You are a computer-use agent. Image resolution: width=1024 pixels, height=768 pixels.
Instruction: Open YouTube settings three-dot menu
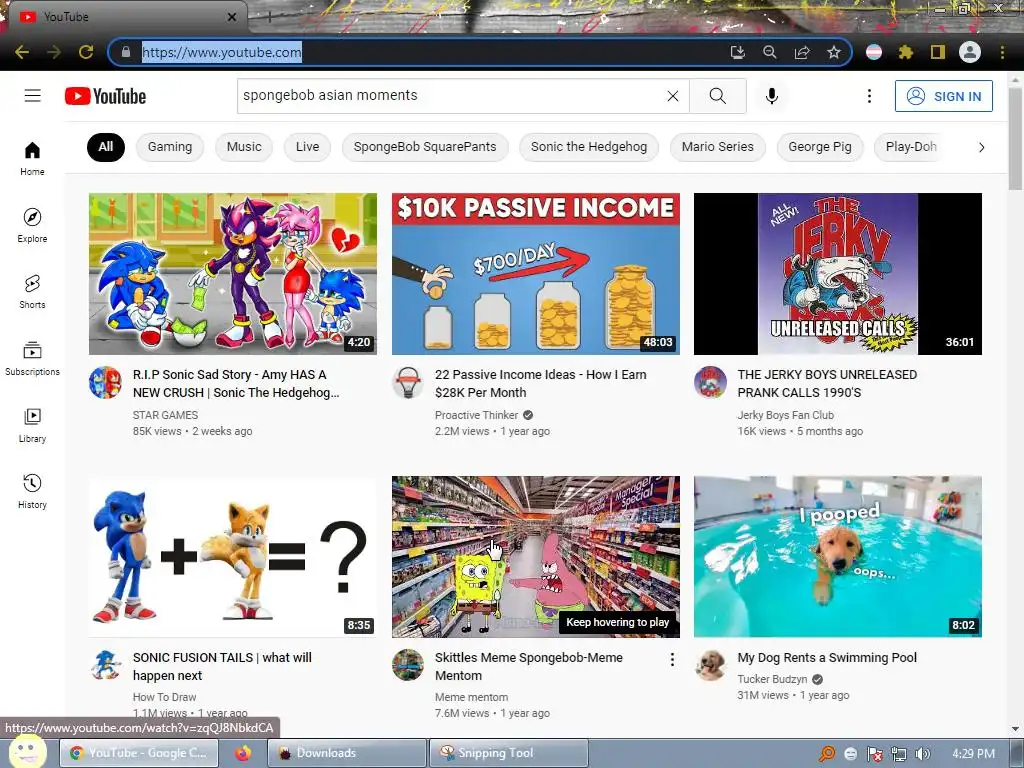click(869, 96)
